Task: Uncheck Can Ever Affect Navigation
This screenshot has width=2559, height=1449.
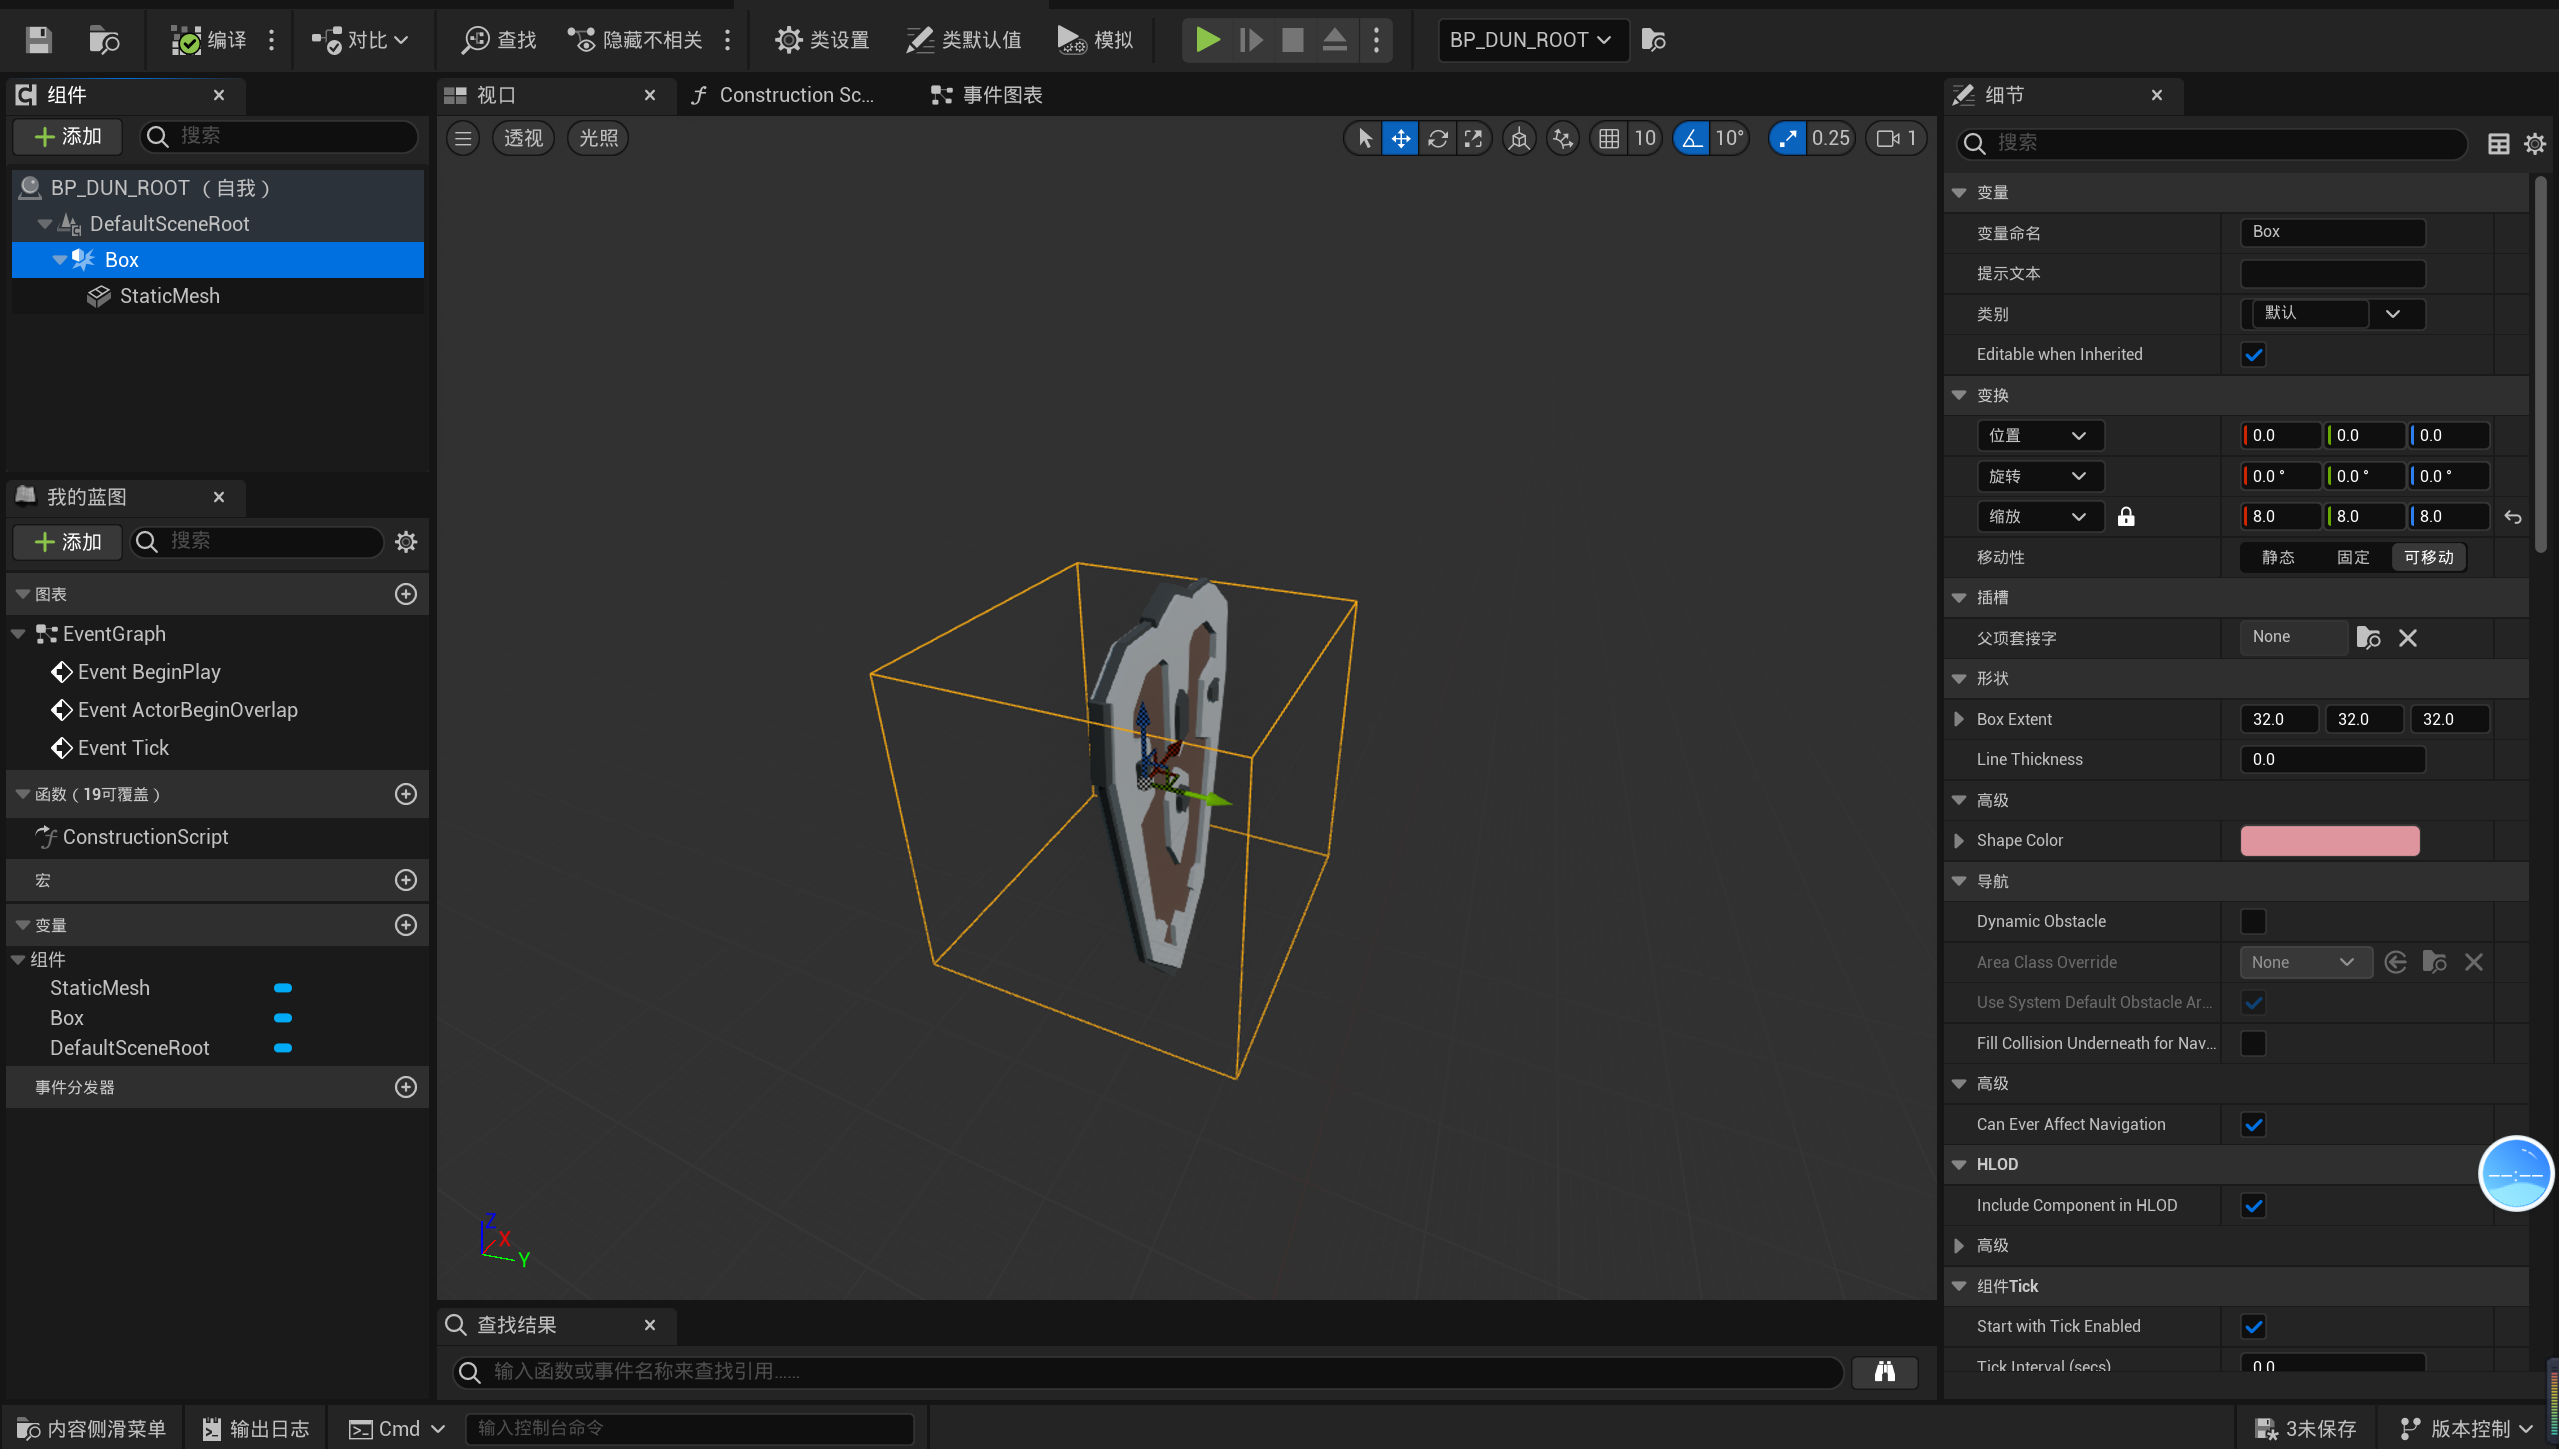Action: point(2253,1125)
